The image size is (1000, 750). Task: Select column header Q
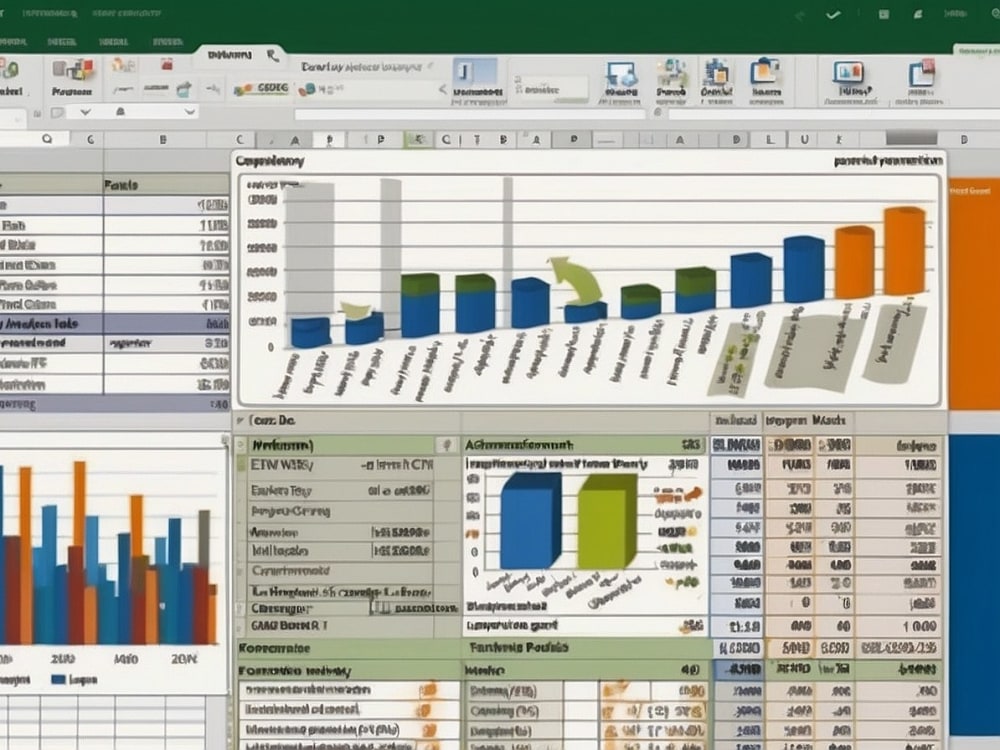(x=47, y=138)
